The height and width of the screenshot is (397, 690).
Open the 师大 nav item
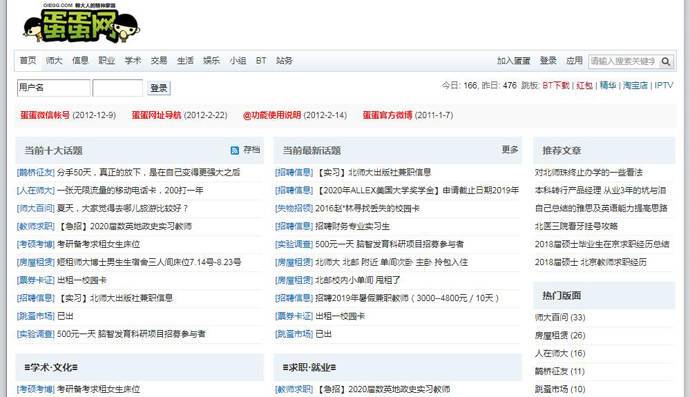click(54, 60)
